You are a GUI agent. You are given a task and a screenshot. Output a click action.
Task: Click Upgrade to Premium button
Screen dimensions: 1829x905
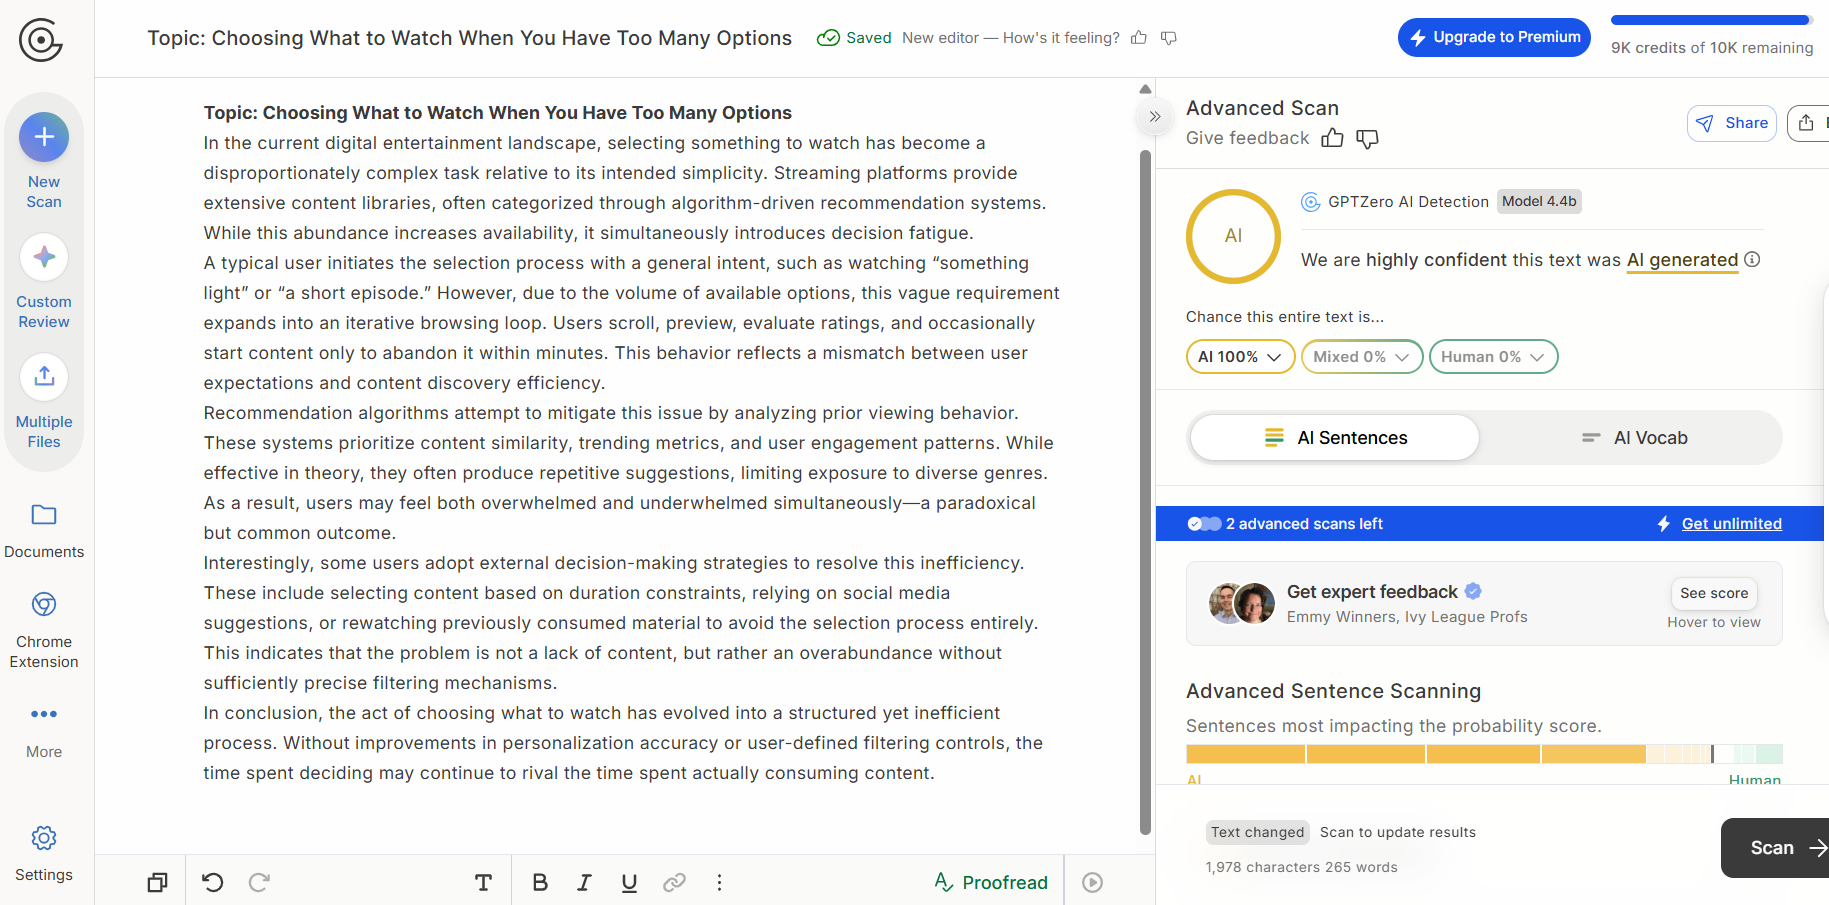tap(1494, 38)
